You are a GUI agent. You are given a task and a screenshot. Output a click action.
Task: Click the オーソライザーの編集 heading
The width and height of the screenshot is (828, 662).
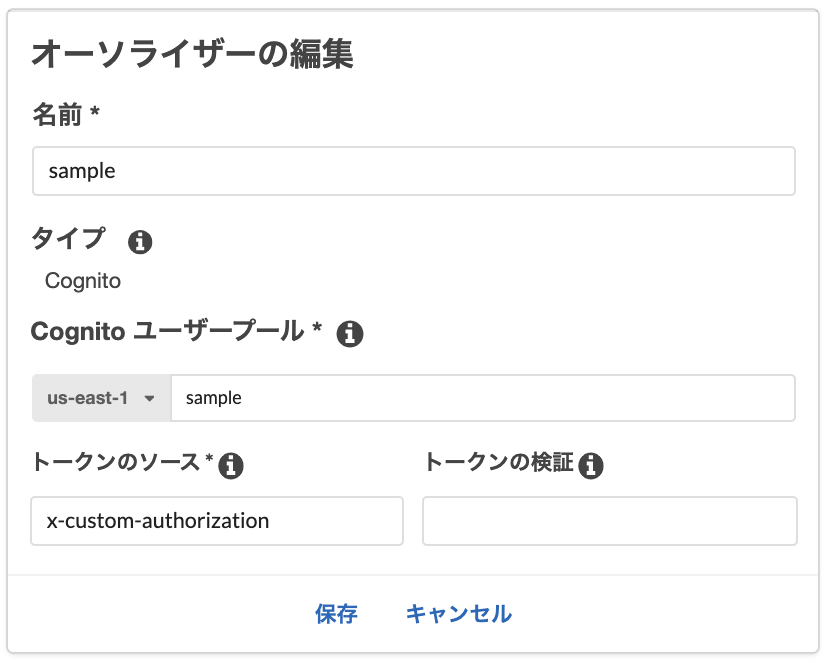point(193,54)
